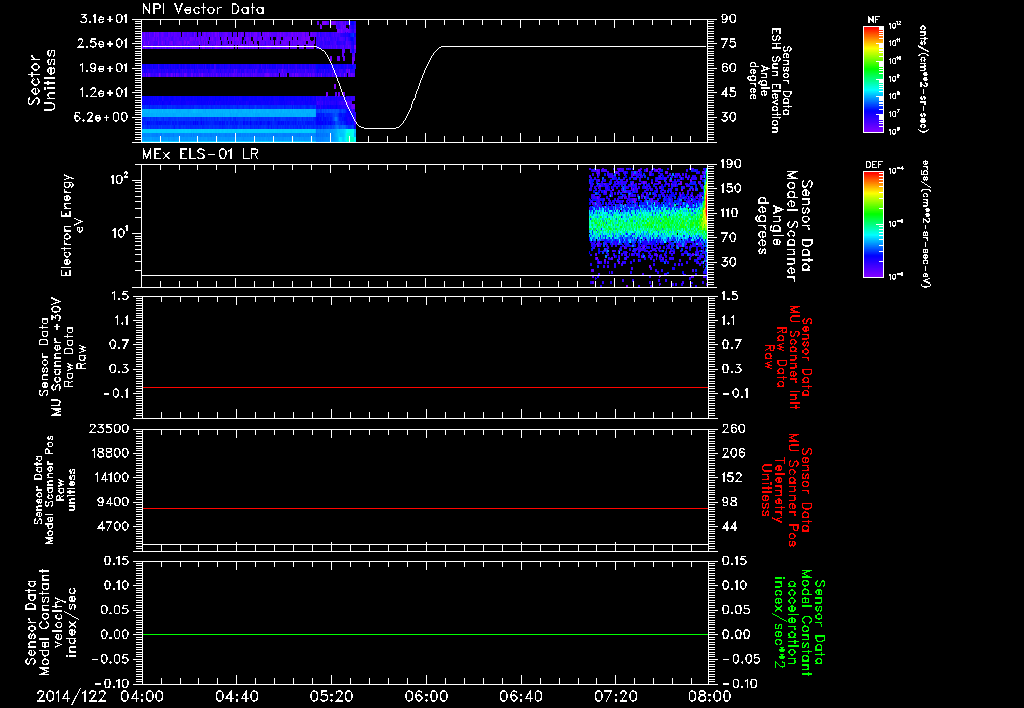Click the DEF color bar
Image resolution: width=1024 pixels, height=708 pixels.
874,224
